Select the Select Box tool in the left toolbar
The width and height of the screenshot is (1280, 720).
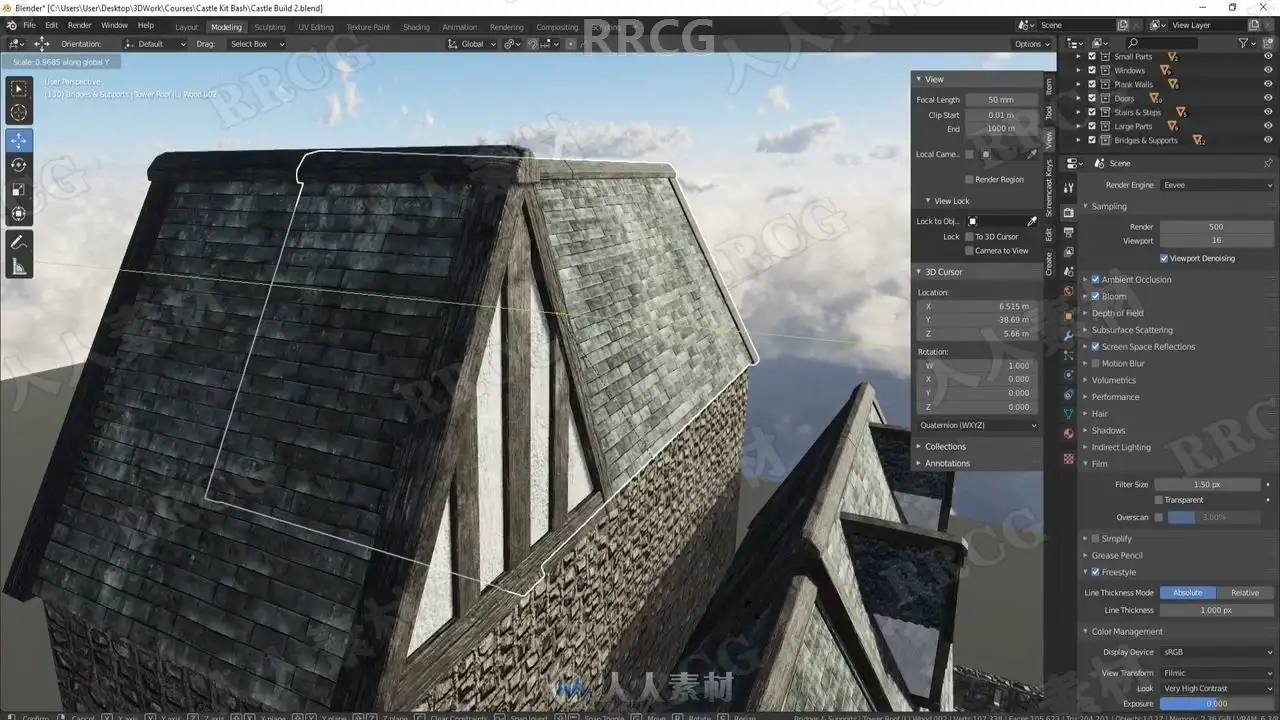click(x=19, y=89)
